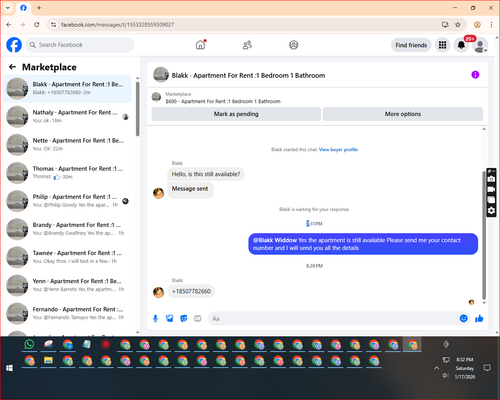
Task: Go back from Marketplace with the arrow
Action: 13,67
